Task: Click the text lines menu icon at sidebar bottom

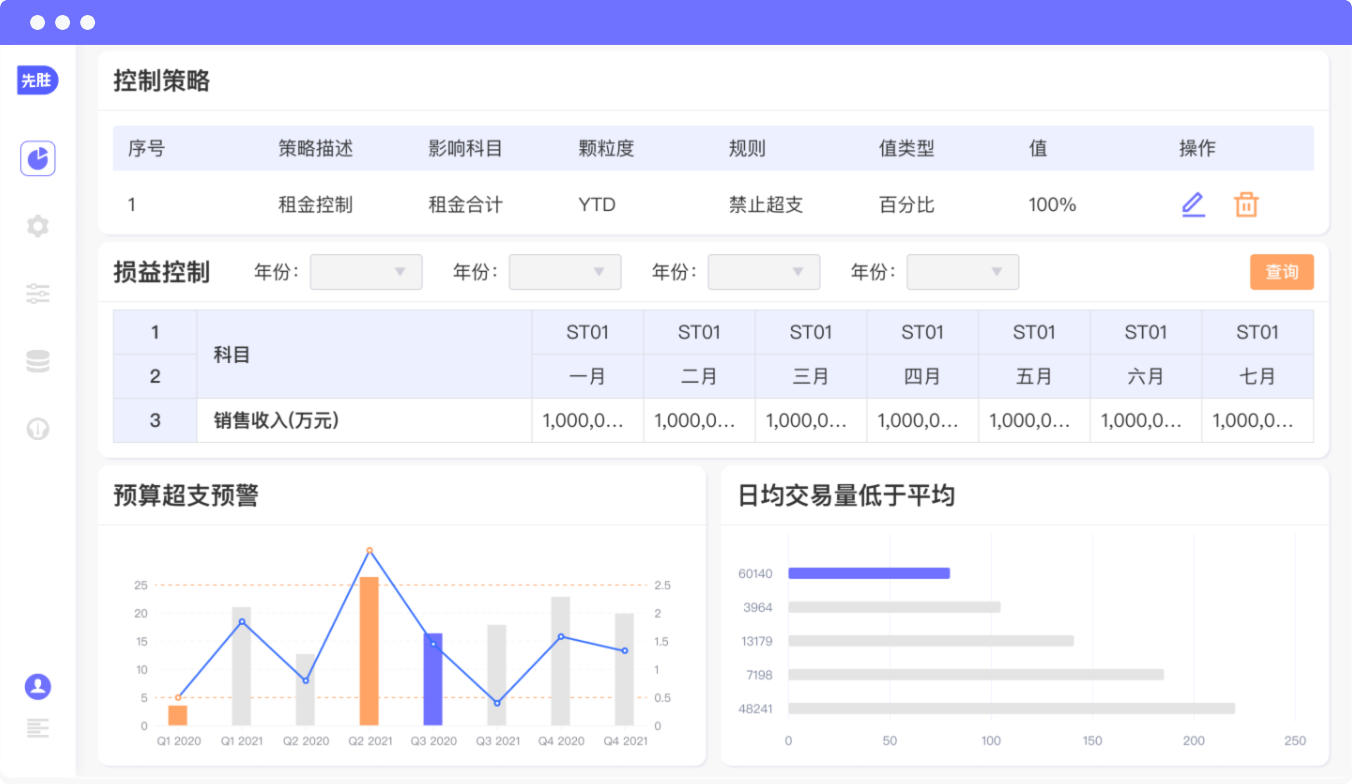Action: 38,728
